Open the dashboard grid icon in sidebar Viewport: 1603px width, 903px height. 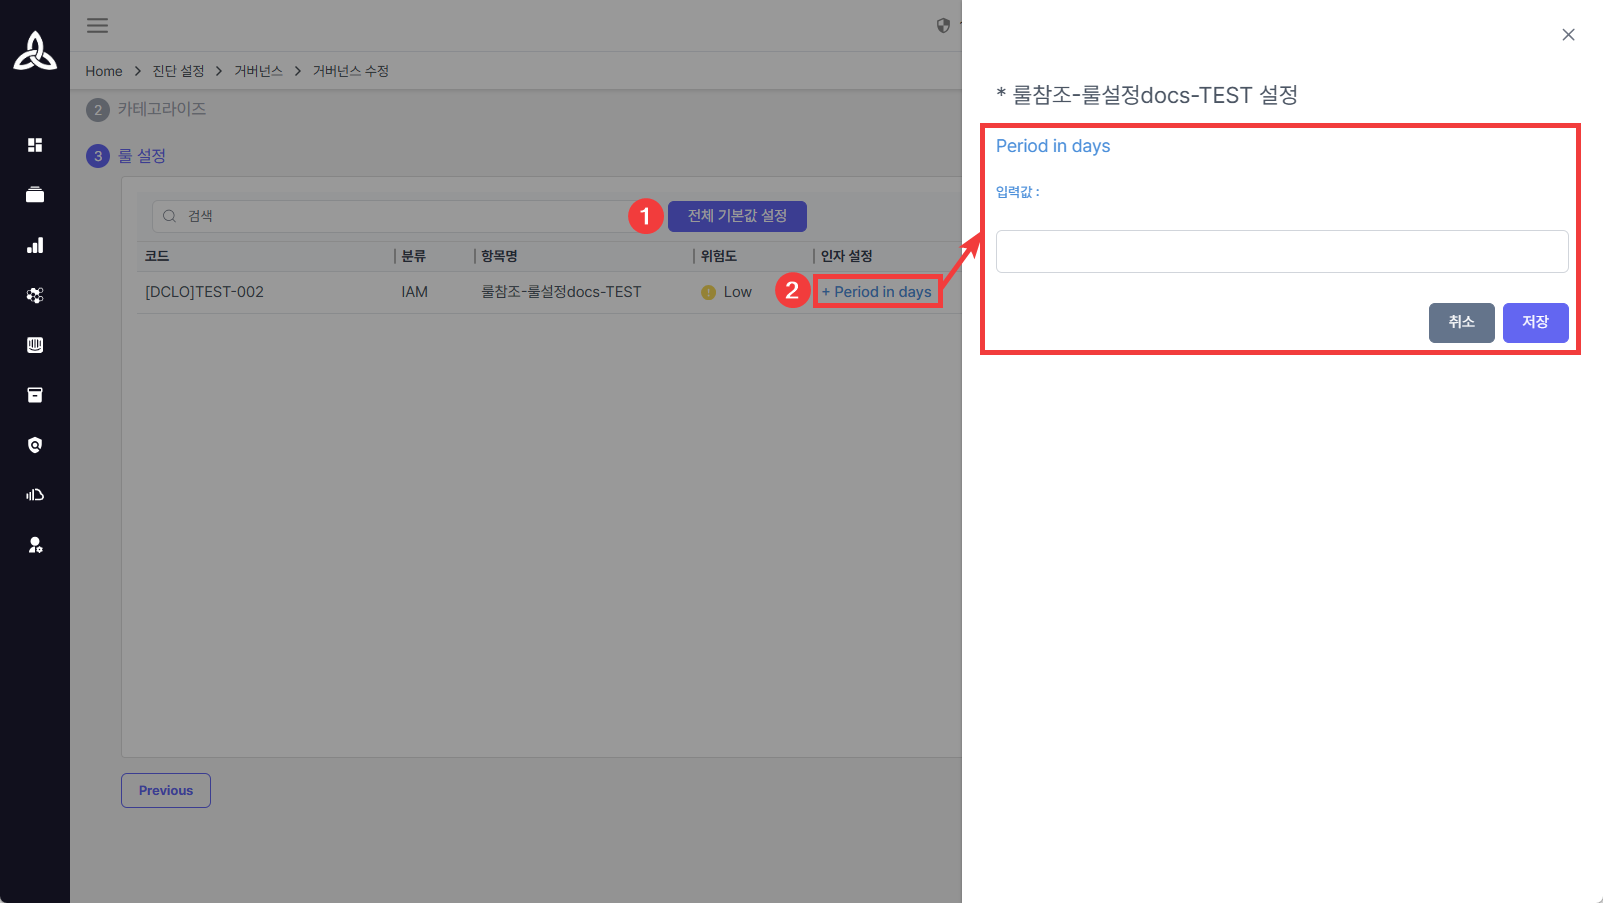point(35,145)
